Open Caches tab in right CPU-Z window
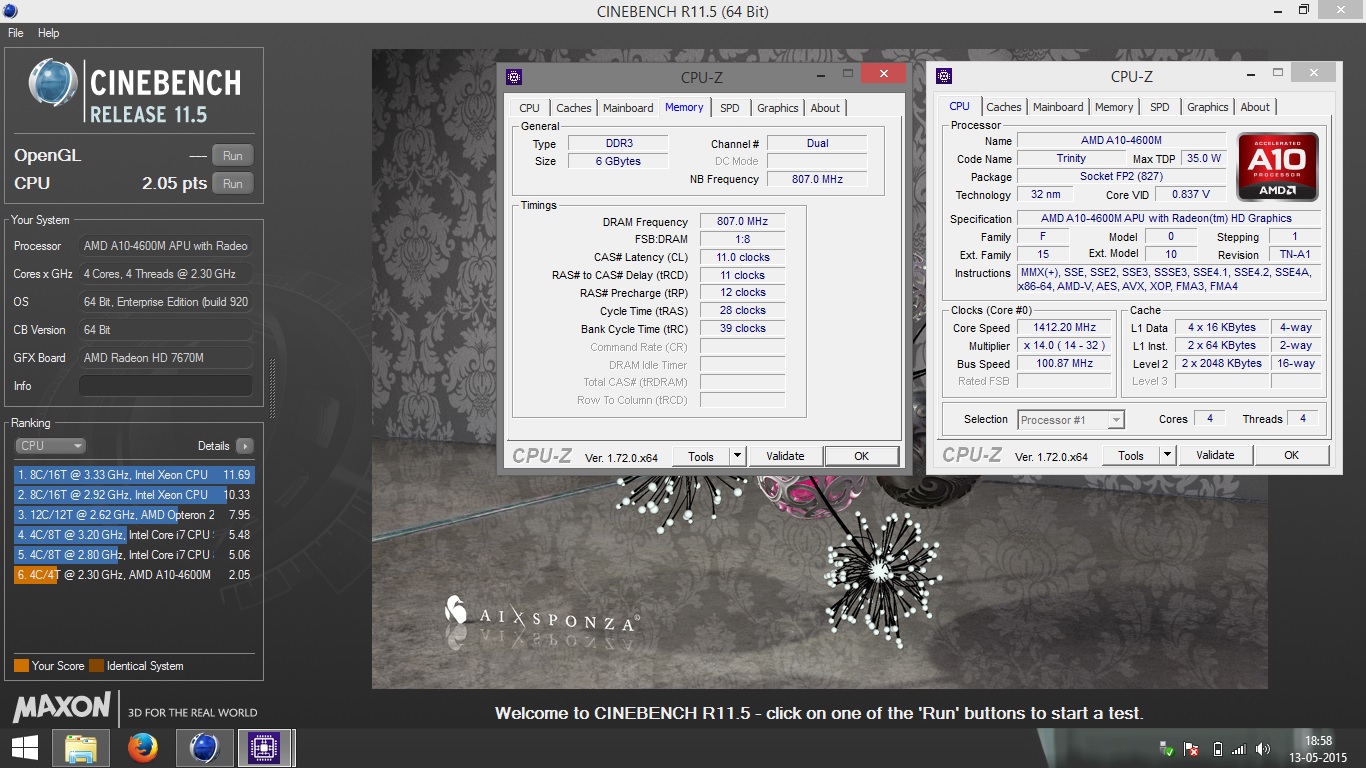 coord(1004,107)
